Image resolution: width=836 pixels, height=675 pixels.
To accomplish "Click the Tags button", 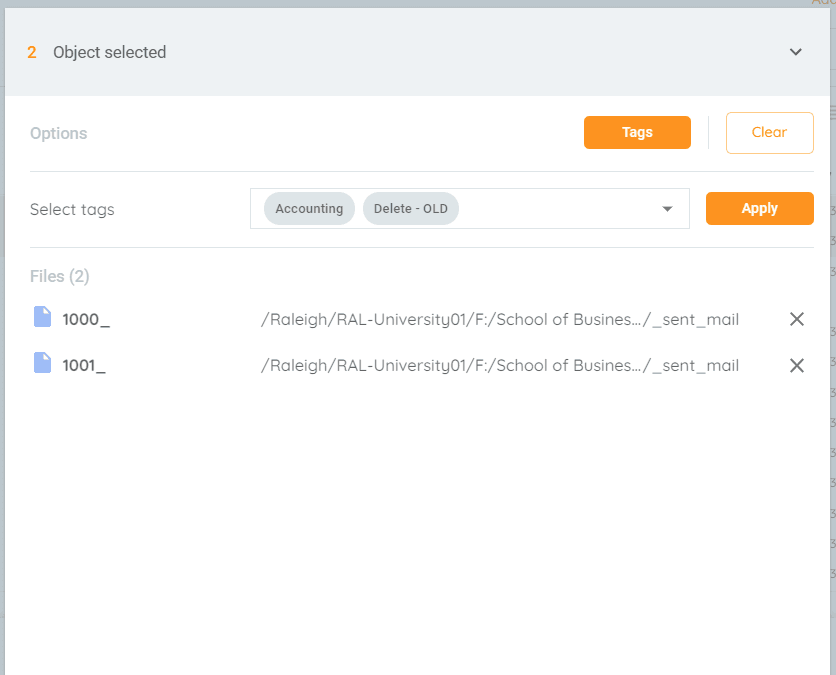I will [637, 132].
